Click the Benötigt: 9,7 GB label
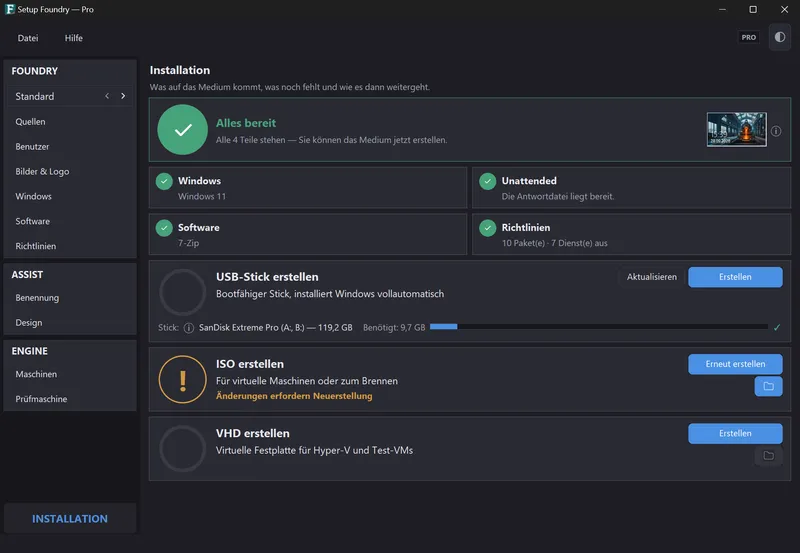Viewport: 800px width, 553px height. pos(394,328)
